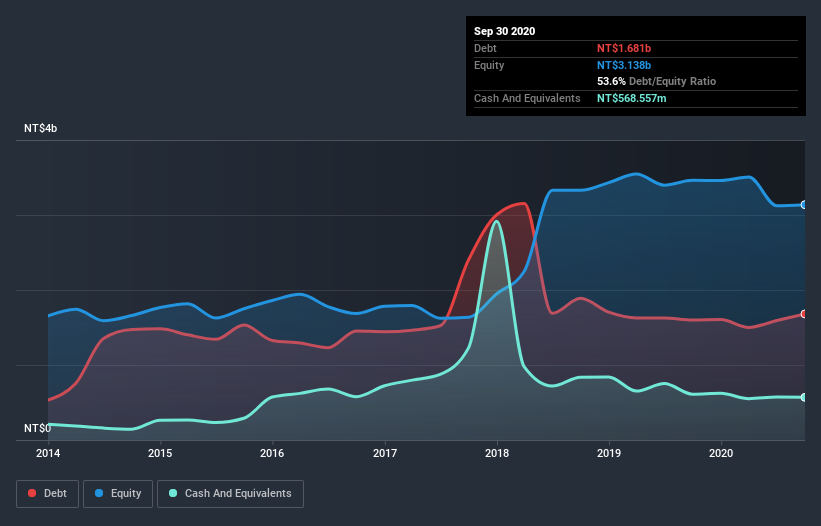
Task: Select the 2016 x-axis label
Action: click(x=272, y=453)
